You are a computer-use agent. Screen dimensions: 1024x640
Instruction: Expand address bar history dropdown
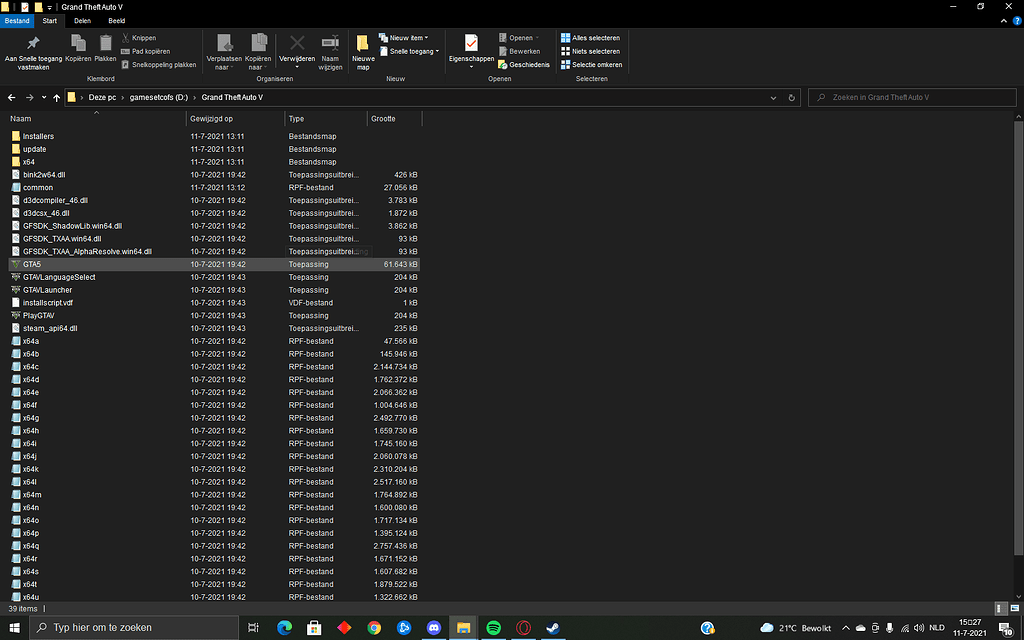point(773,97)
